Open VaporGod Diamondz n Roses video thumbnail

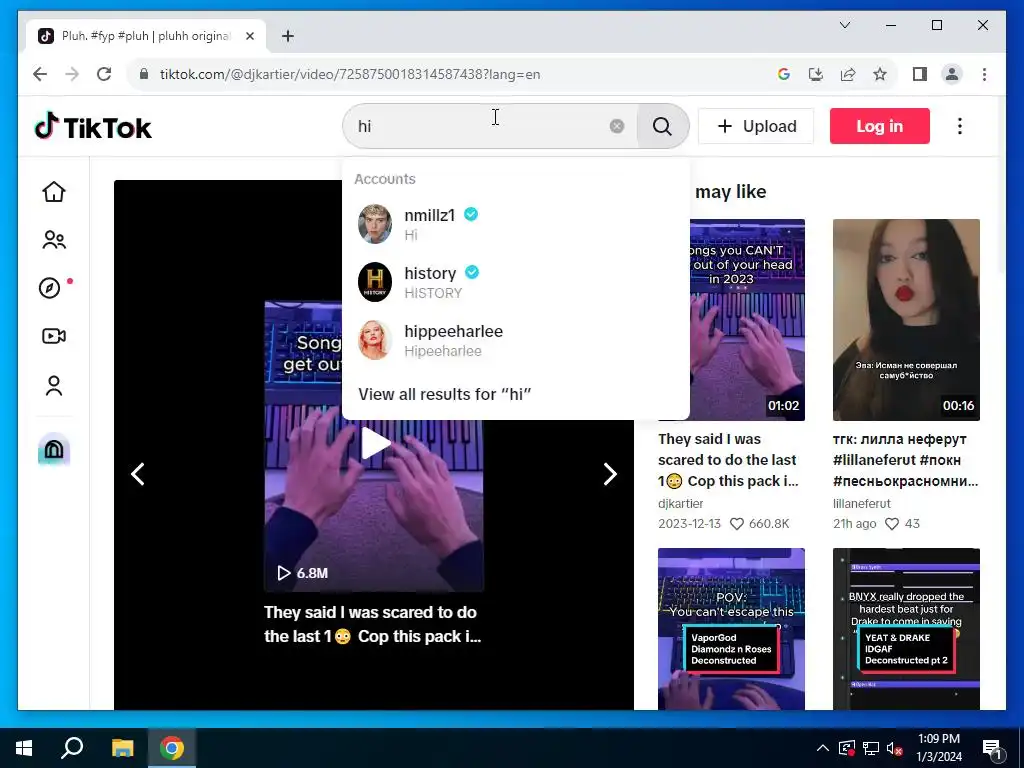731,629
